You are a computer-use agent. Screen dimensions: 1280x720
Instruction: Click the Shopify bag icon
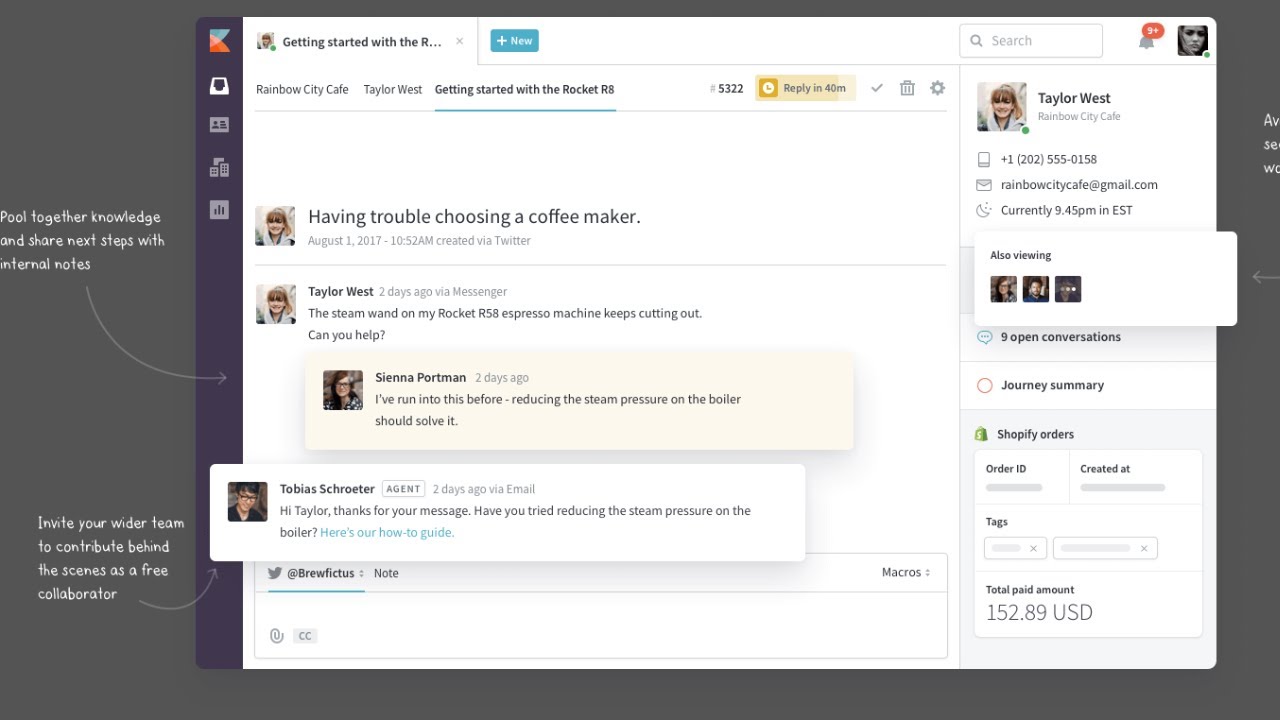[982, 434]
